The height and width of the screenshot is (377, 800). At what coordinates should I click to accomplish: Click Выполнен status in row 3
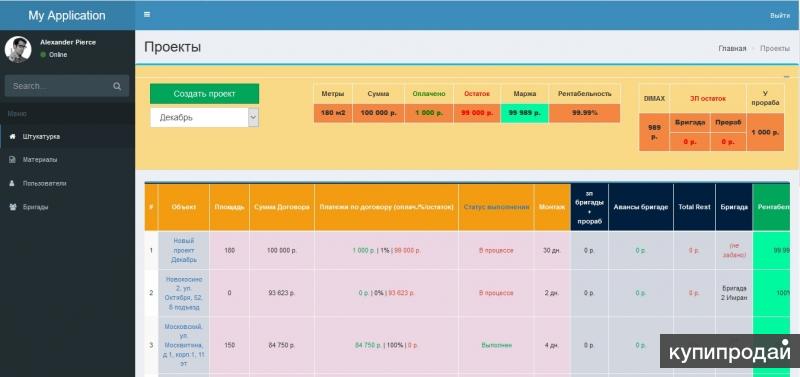(496, 345)
